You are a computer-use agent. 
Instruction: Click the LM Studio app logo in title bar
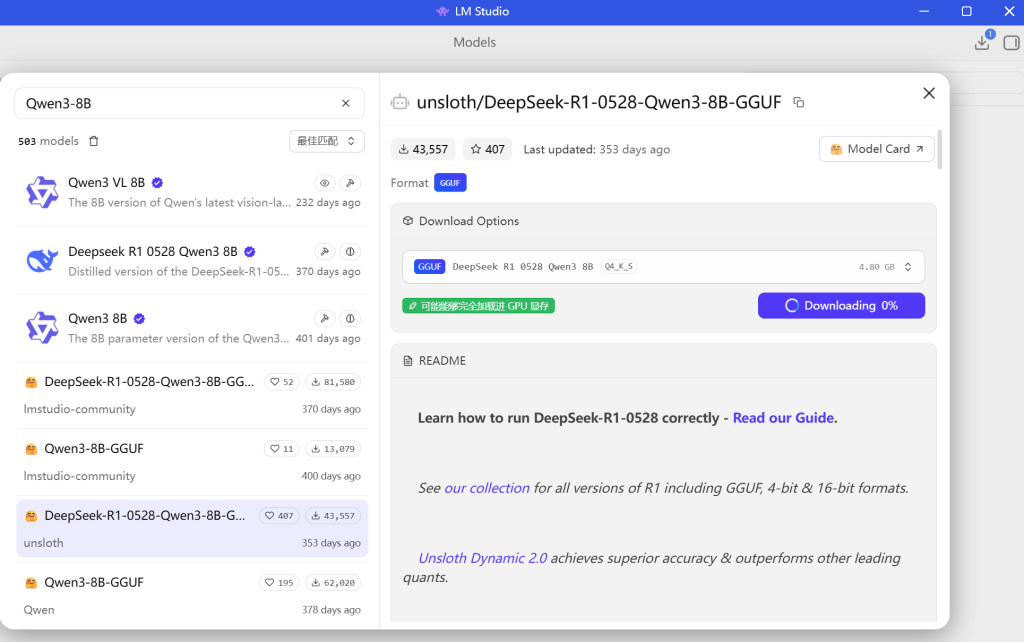coord(442,12)
